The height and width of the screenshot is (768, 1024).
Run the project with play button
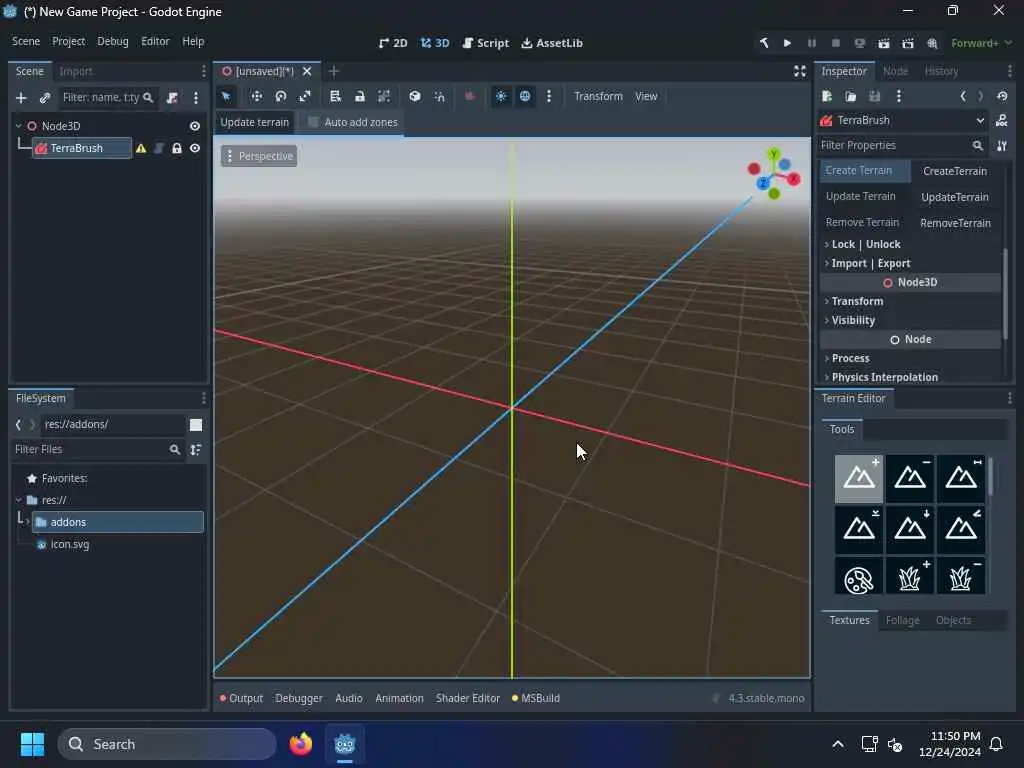788,43
